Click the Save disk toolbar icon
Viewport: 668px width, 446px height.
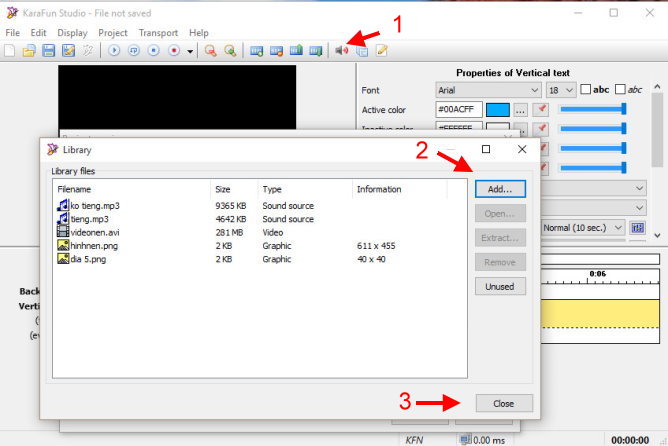(x=48, y=50)
